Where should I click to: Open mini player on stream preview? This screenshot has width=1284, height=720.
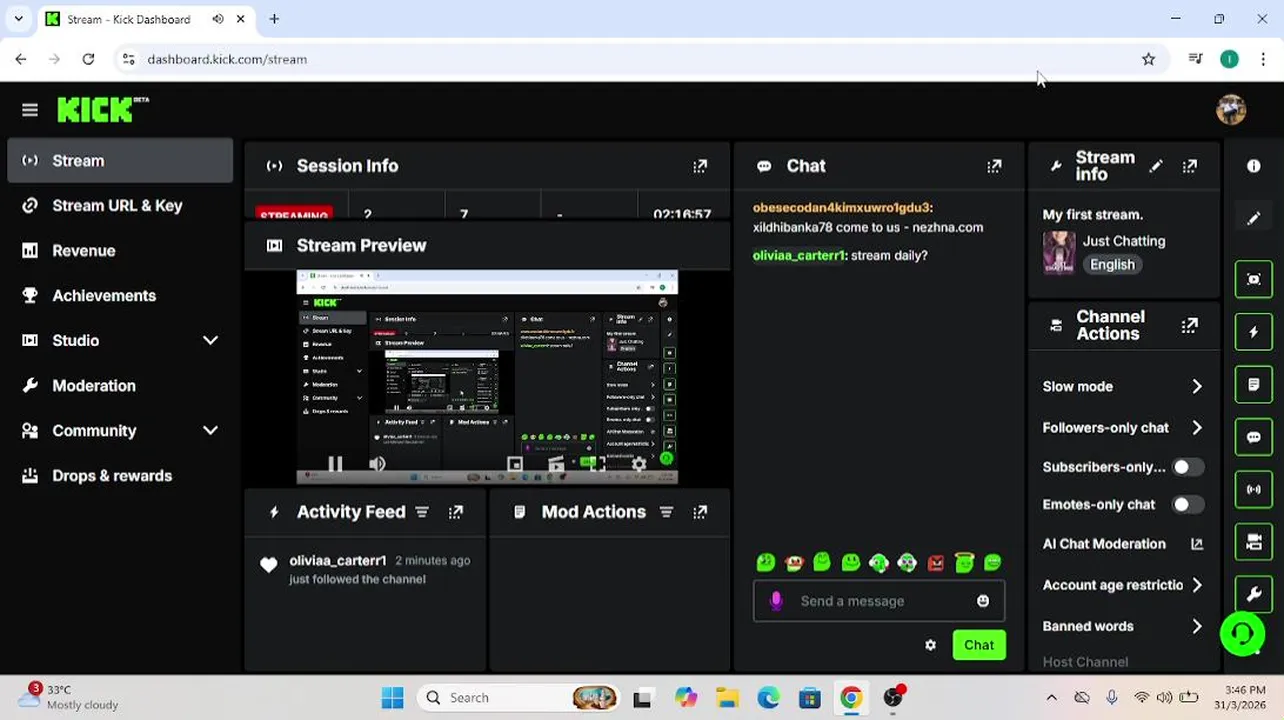515,464
